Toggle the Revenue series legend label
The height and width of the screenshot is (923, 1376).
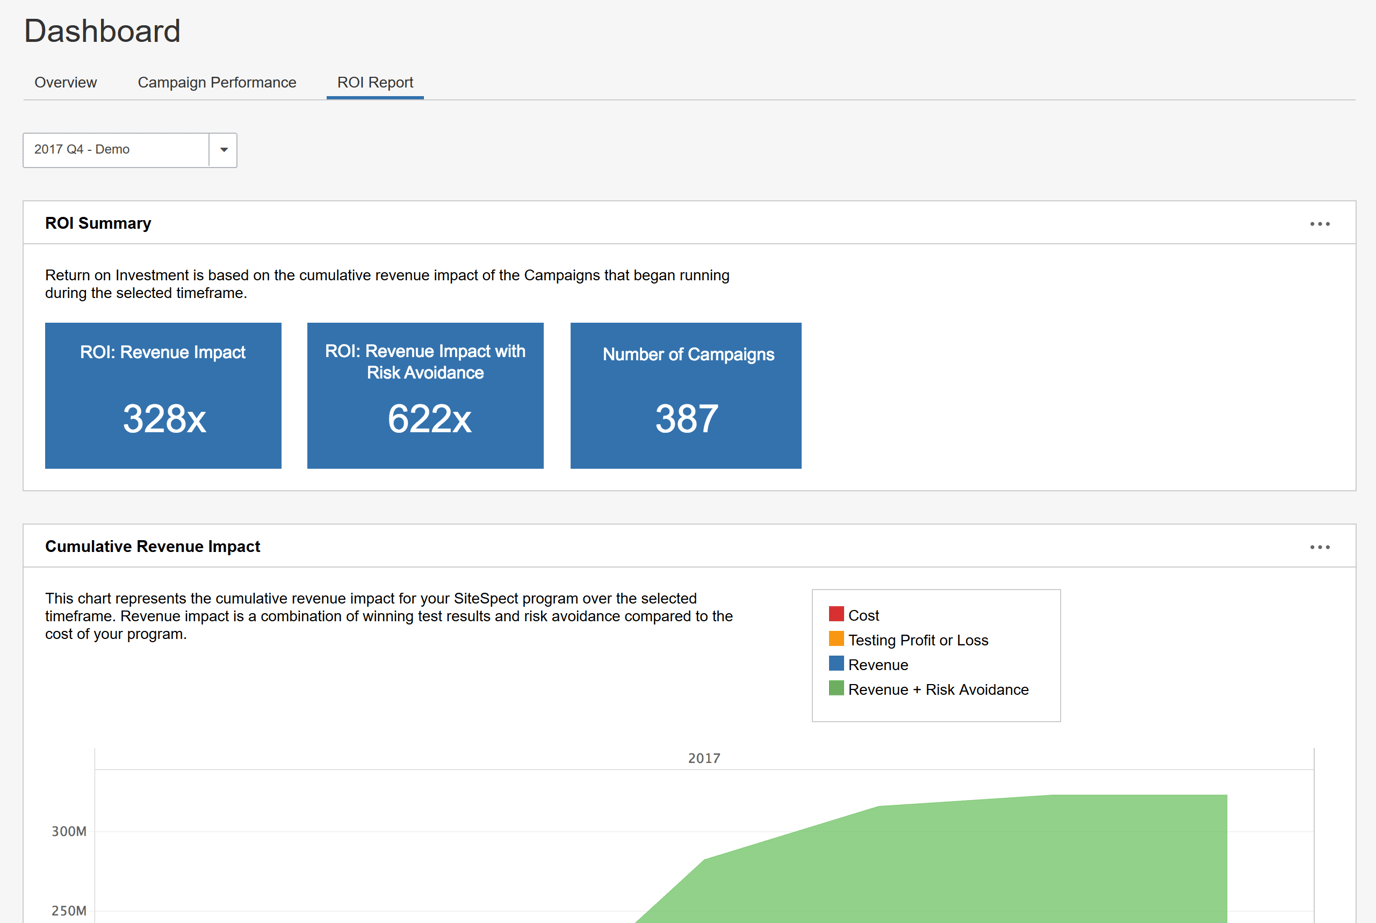(x=878, y=666)
